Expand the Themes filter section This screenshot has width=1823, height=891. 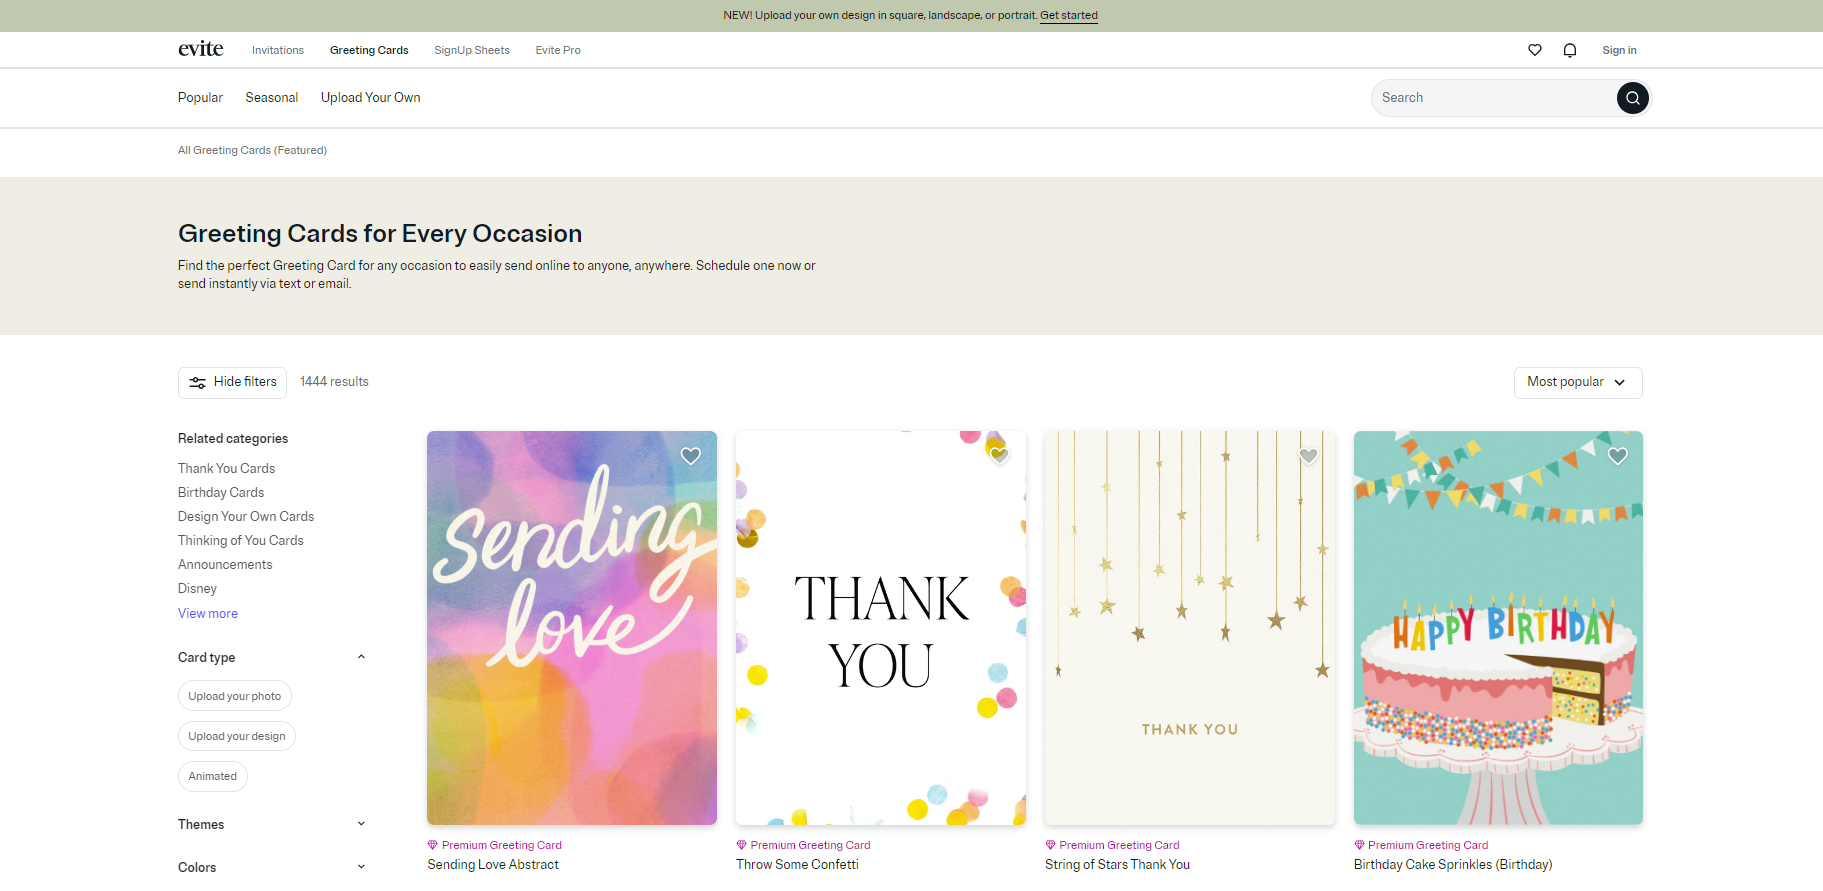pos(361,824)
